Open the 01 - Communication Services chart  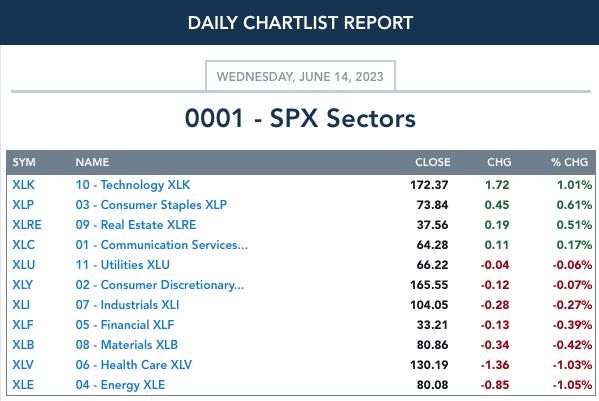point(162,244)
